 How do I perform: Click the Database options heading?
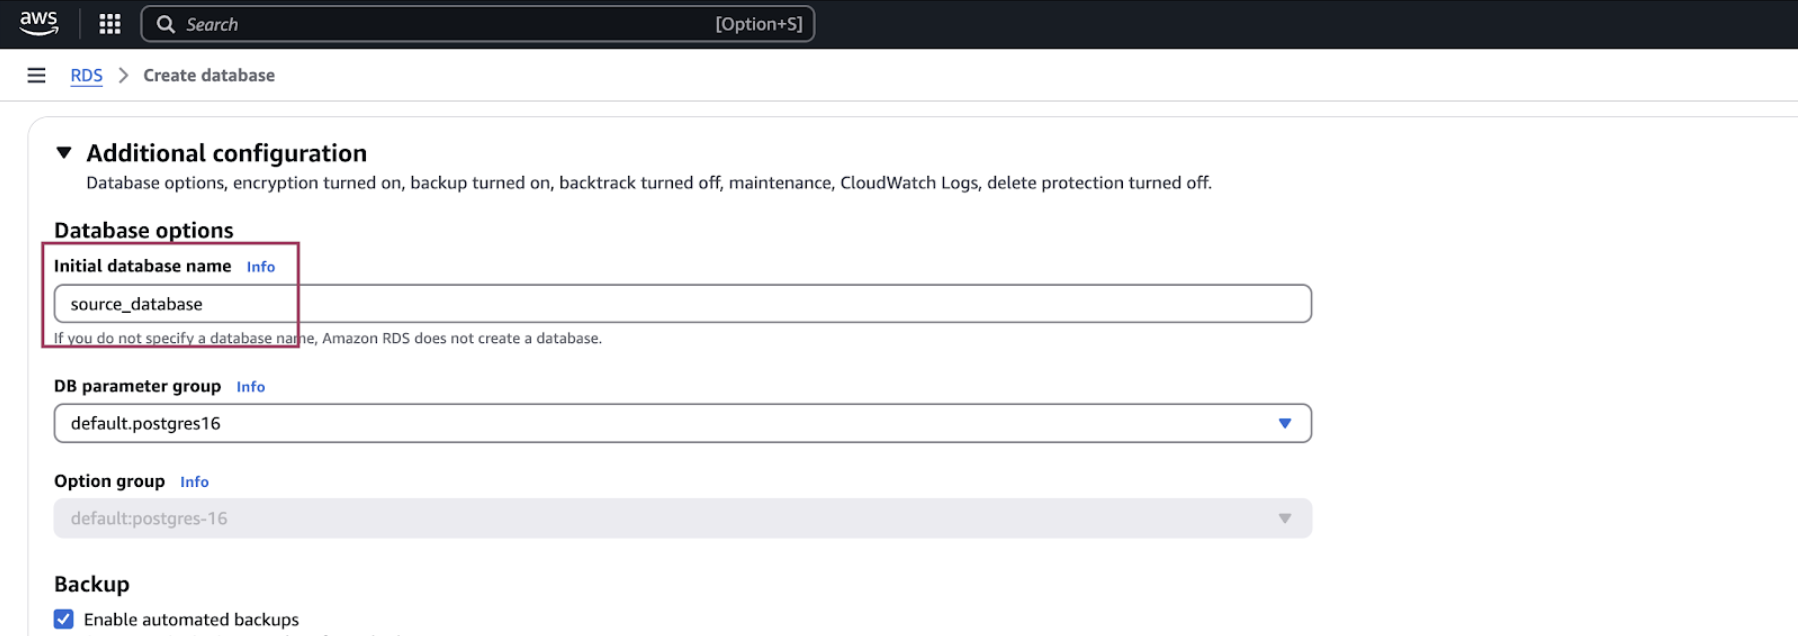144,230
